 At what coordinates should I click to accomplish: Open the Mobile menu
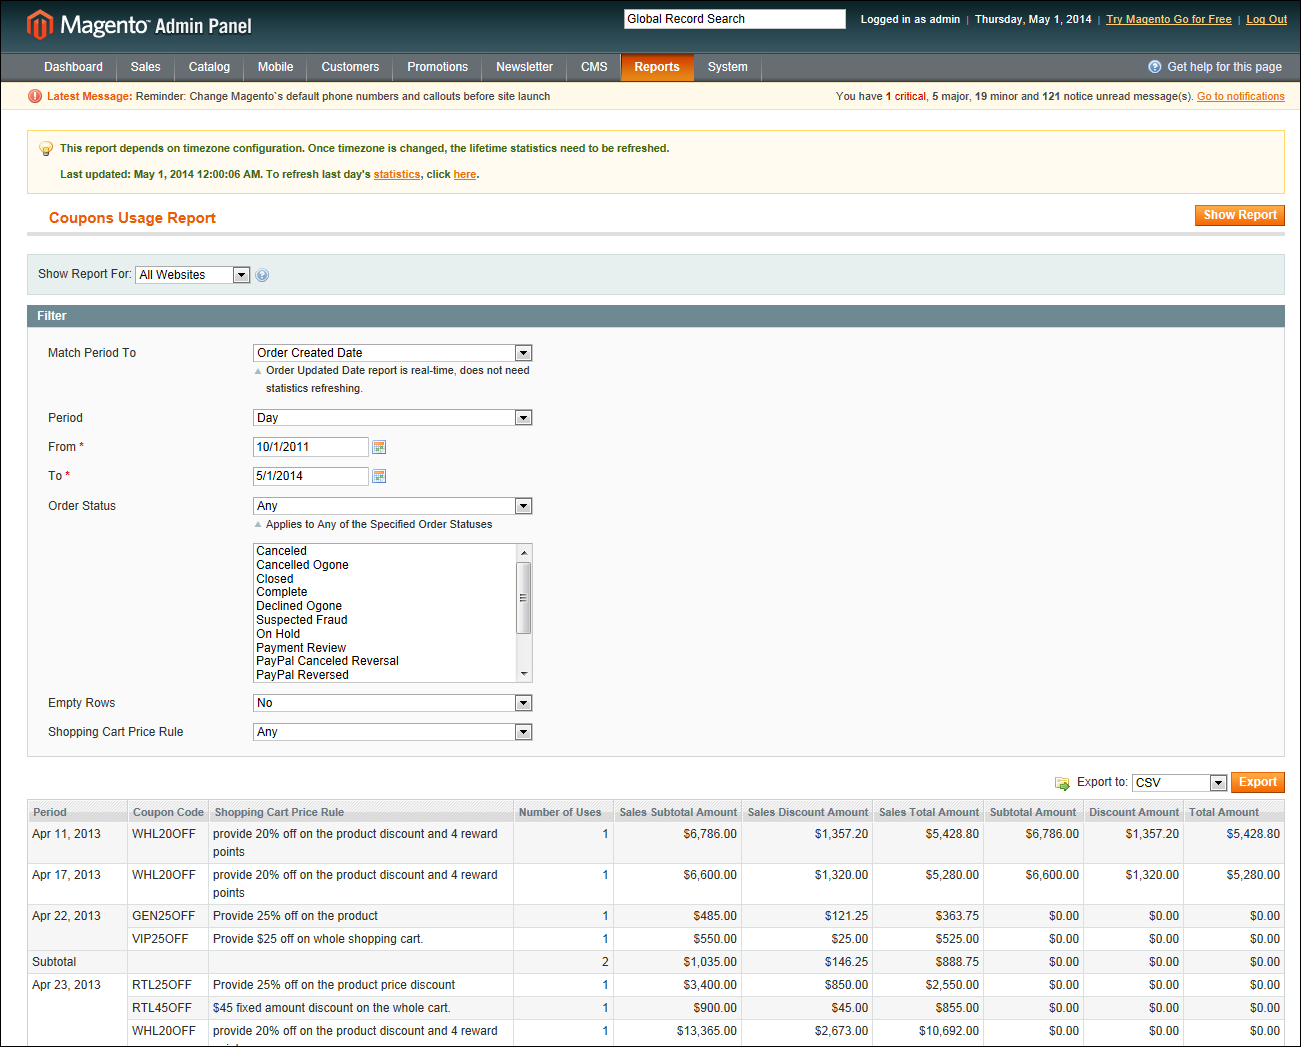tap(275, 67)
